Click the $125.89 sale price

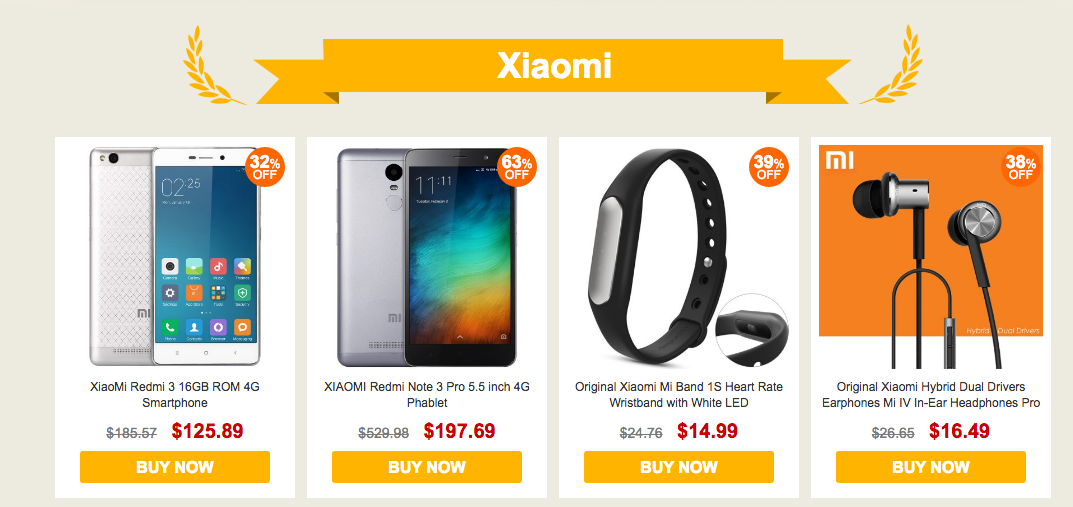pyautogui.click(x=207, y=431)
